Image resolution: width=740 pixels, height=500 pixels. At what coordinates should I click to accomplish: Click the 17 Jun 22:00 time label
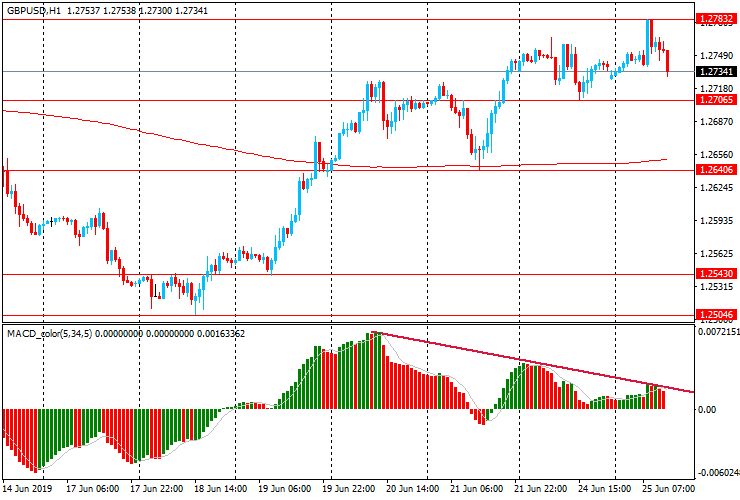pyautogui.click(x=157, y=488)
